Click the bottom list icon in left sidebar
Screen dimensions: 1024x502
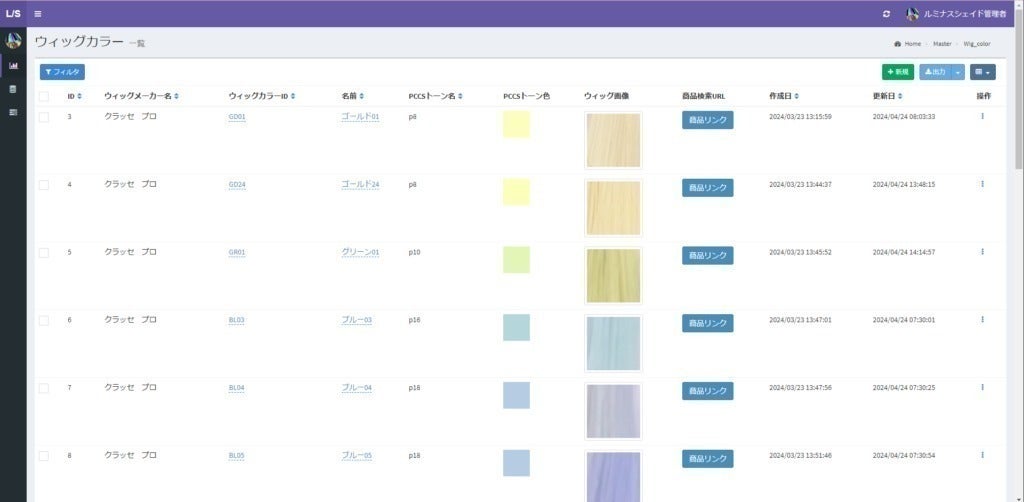pos(13,112)
